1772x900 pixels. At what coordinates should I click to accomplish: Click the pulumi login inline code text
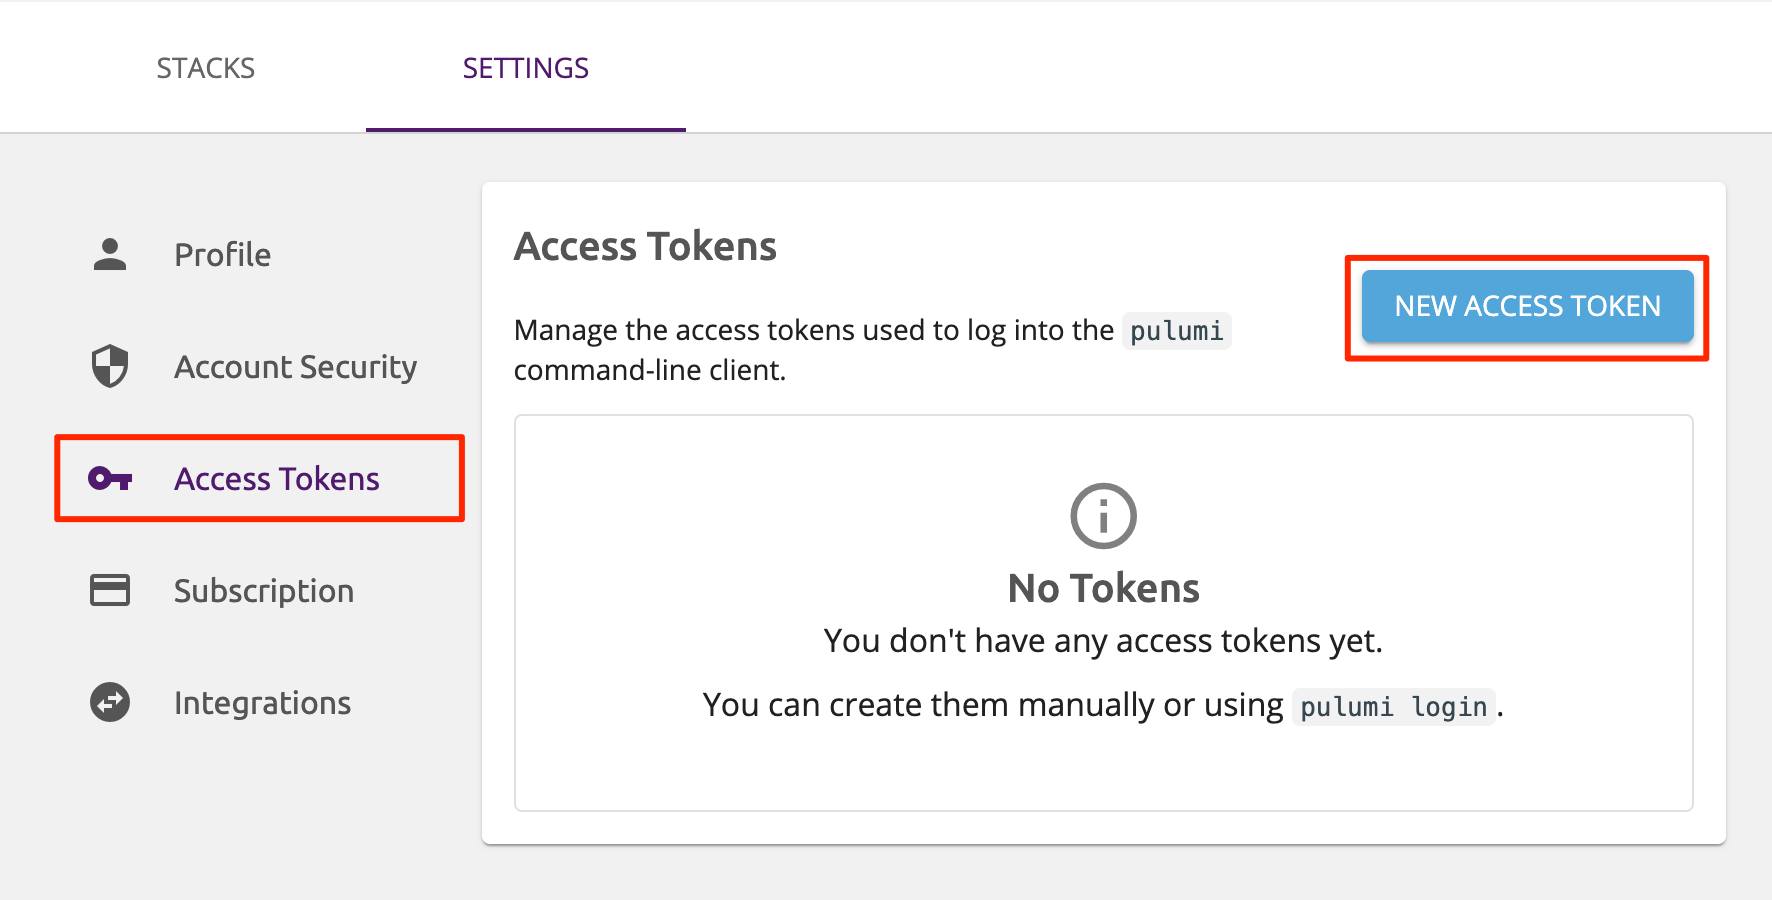(1394, 707)
